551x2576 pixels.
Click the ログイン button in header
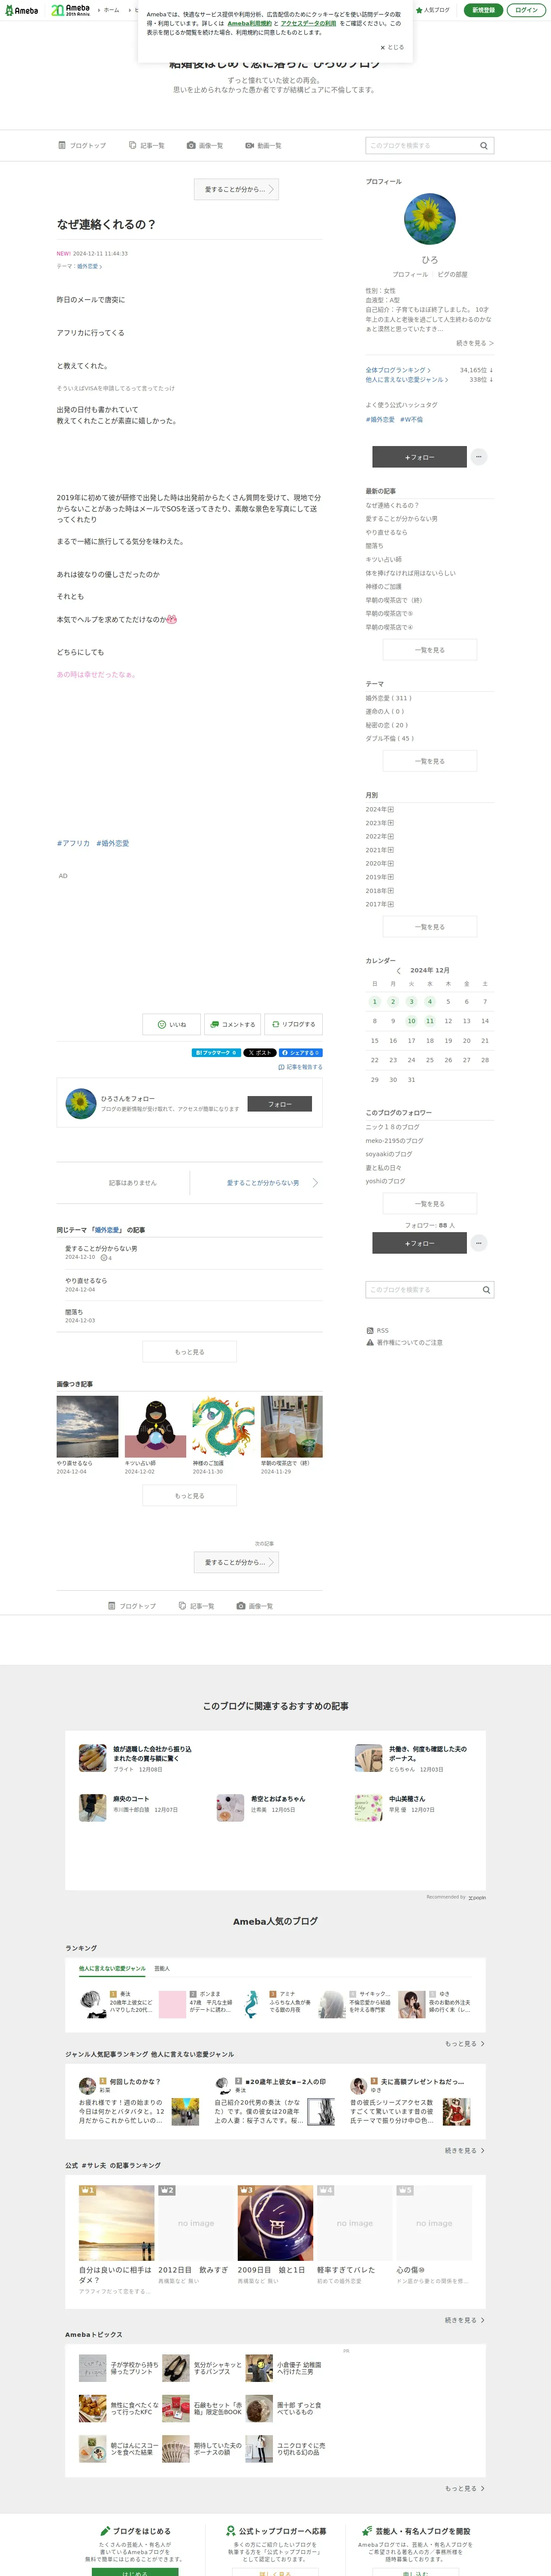[526, 10]
